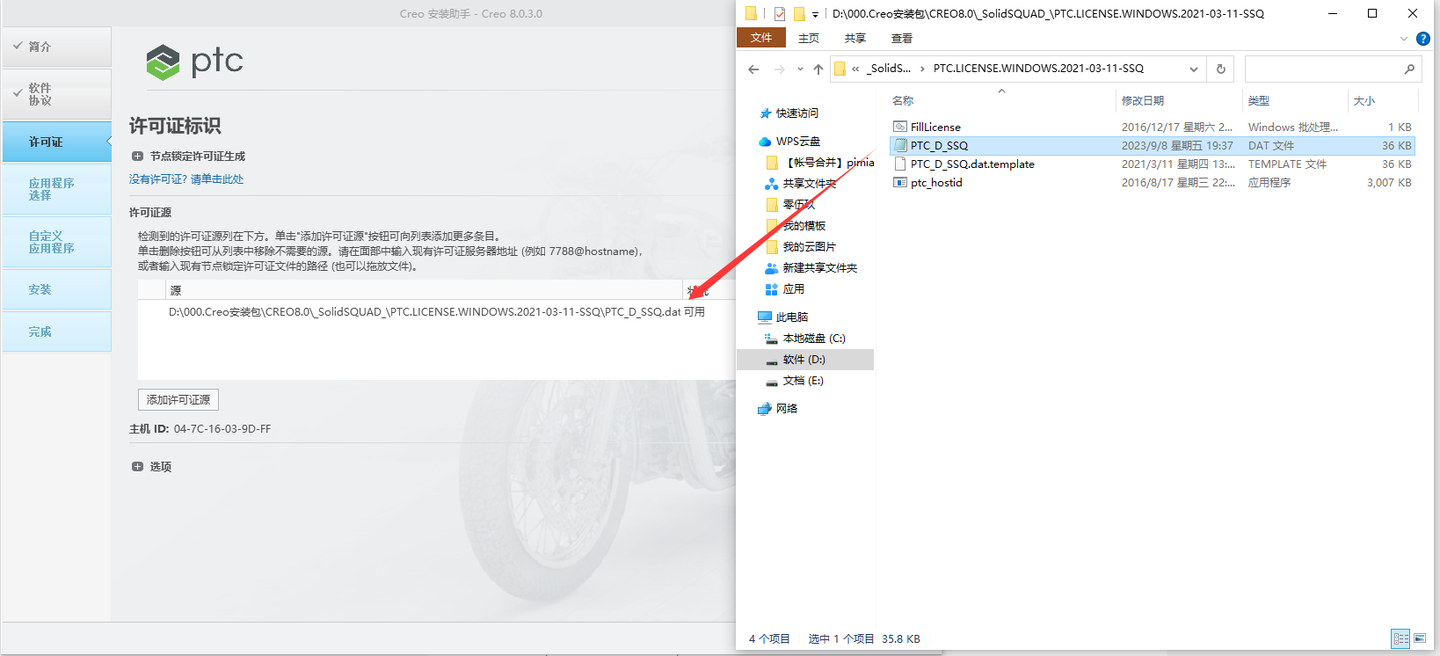Switch to the 共享 ribbon tab
The width and height of the screenshot is (1440, 656).
pyautogui.click(x=855, y=38)
